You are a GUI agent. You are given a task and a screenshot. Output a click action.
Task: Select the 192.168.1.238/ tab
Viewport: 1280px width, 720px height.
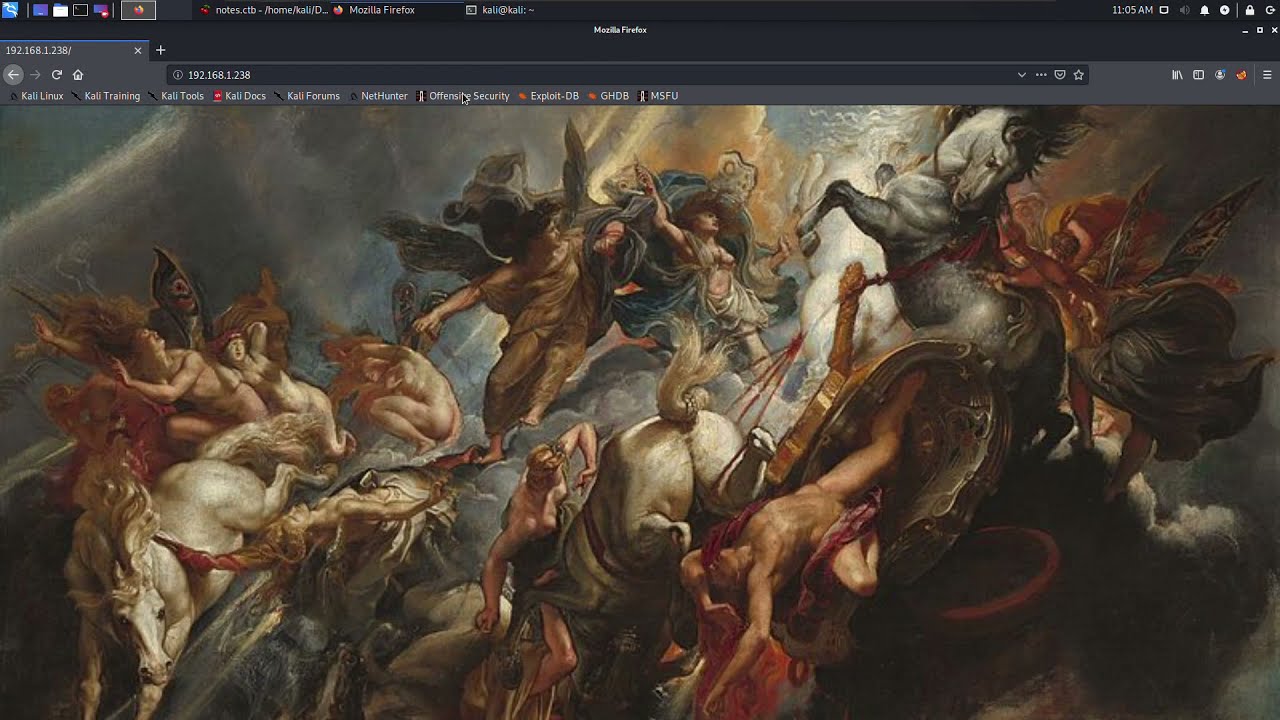(x=74, y=50)
